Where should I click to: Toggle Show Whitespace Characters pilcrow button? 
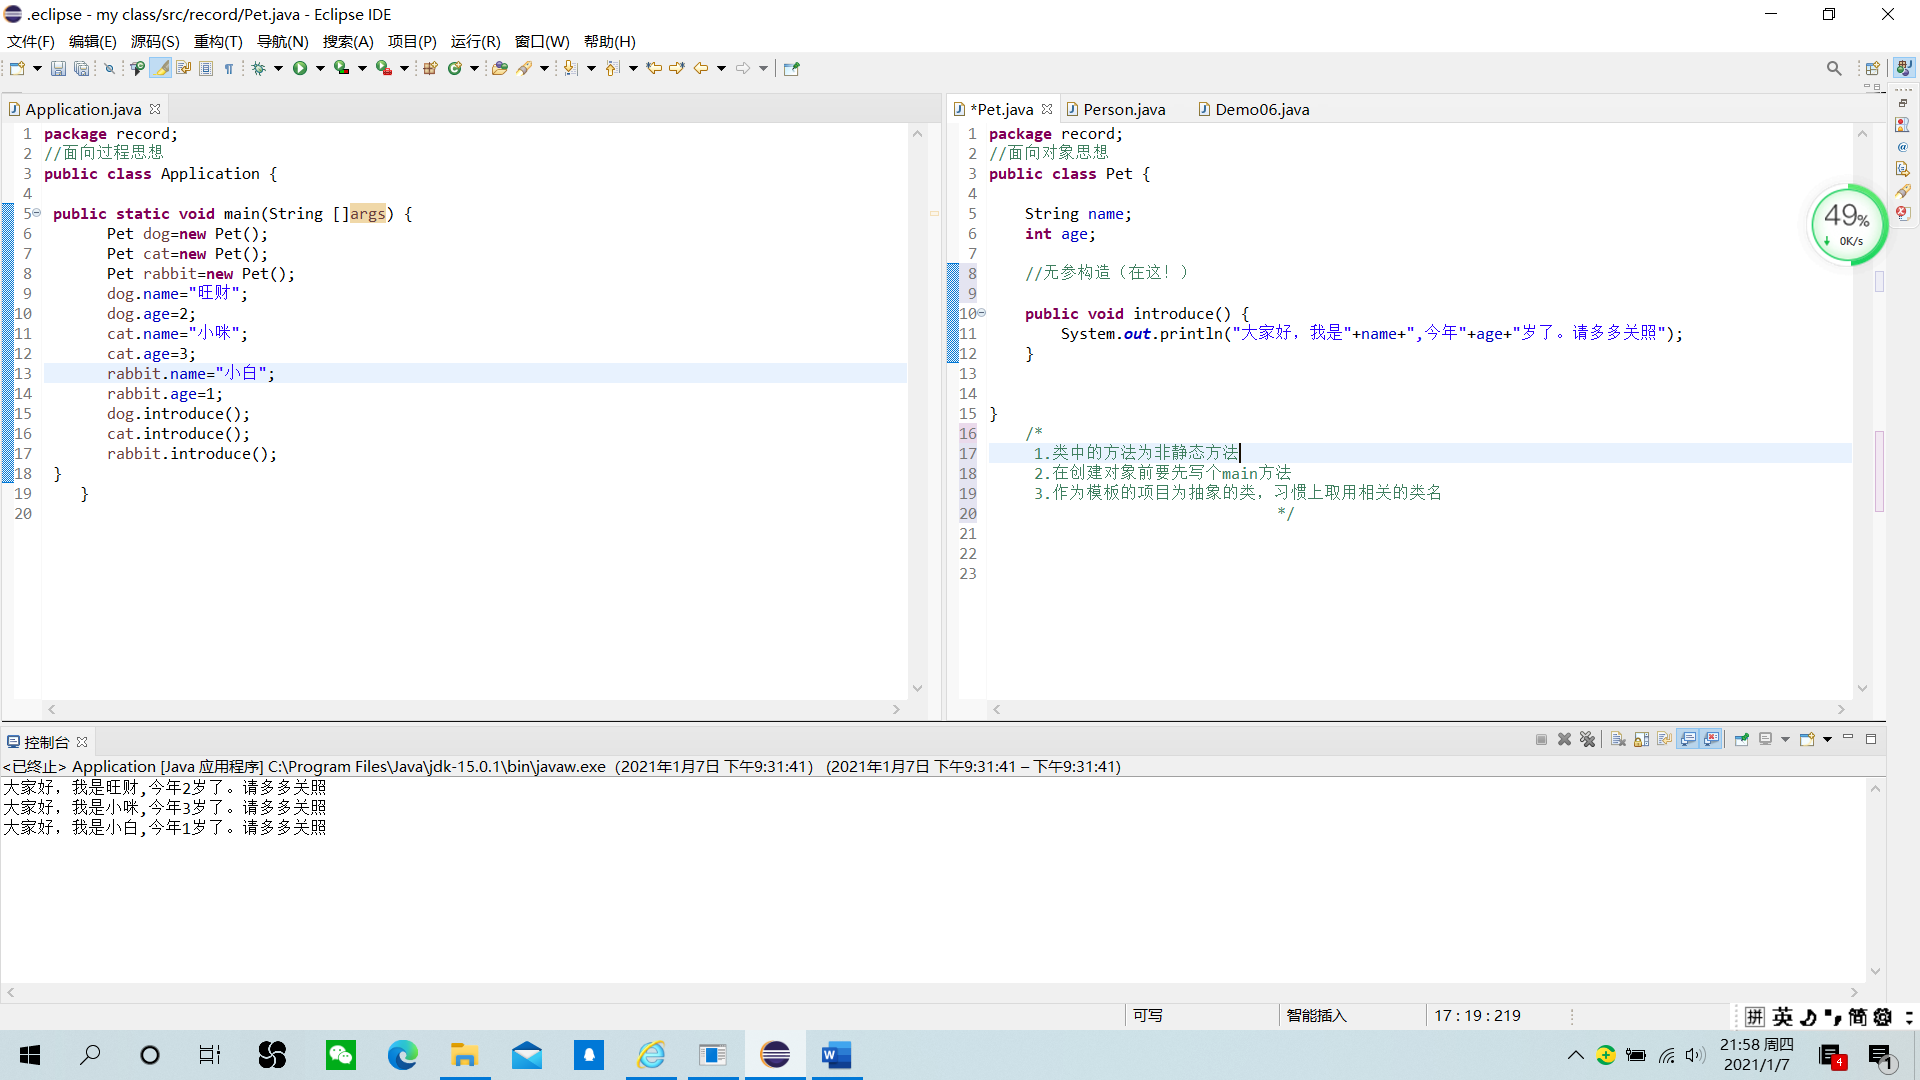tap(229, 68)
